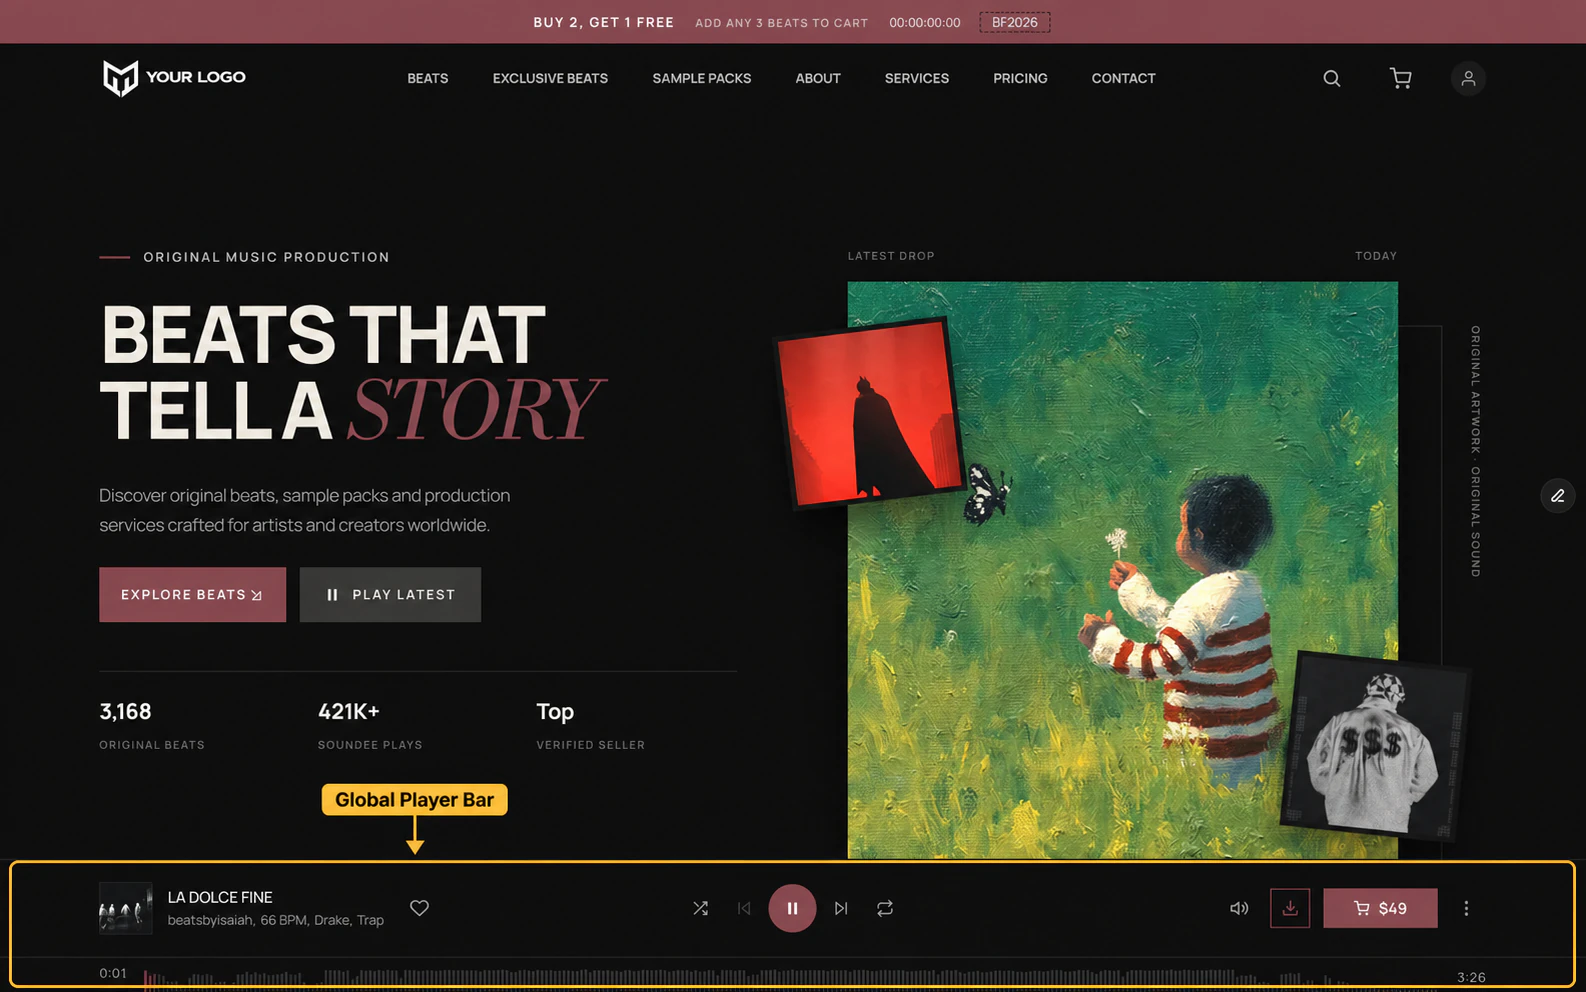Click the BUY 2, GET 1 FREE banner text
The image size is (1586, 992).
pos(604,22)
